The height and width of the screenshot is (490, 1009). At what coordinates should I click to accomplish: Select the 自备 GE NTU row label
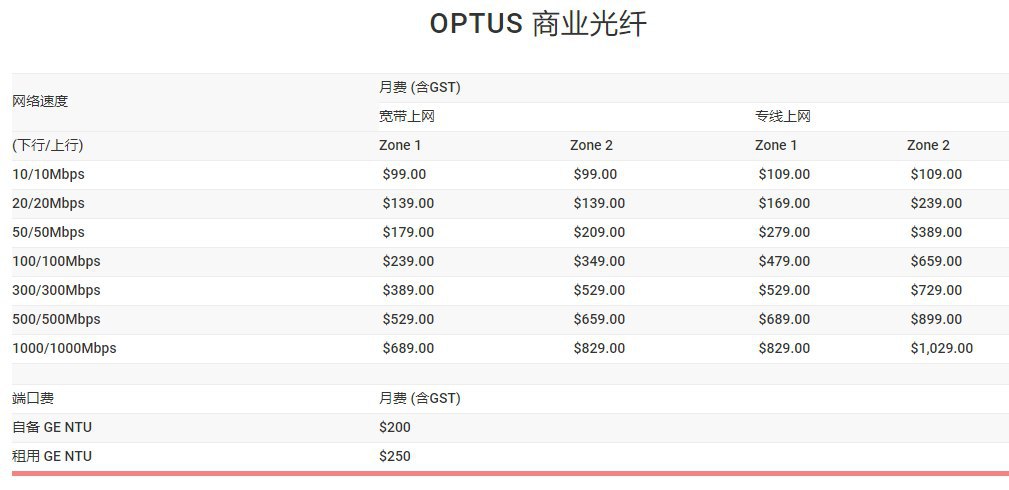coord(52,427)
